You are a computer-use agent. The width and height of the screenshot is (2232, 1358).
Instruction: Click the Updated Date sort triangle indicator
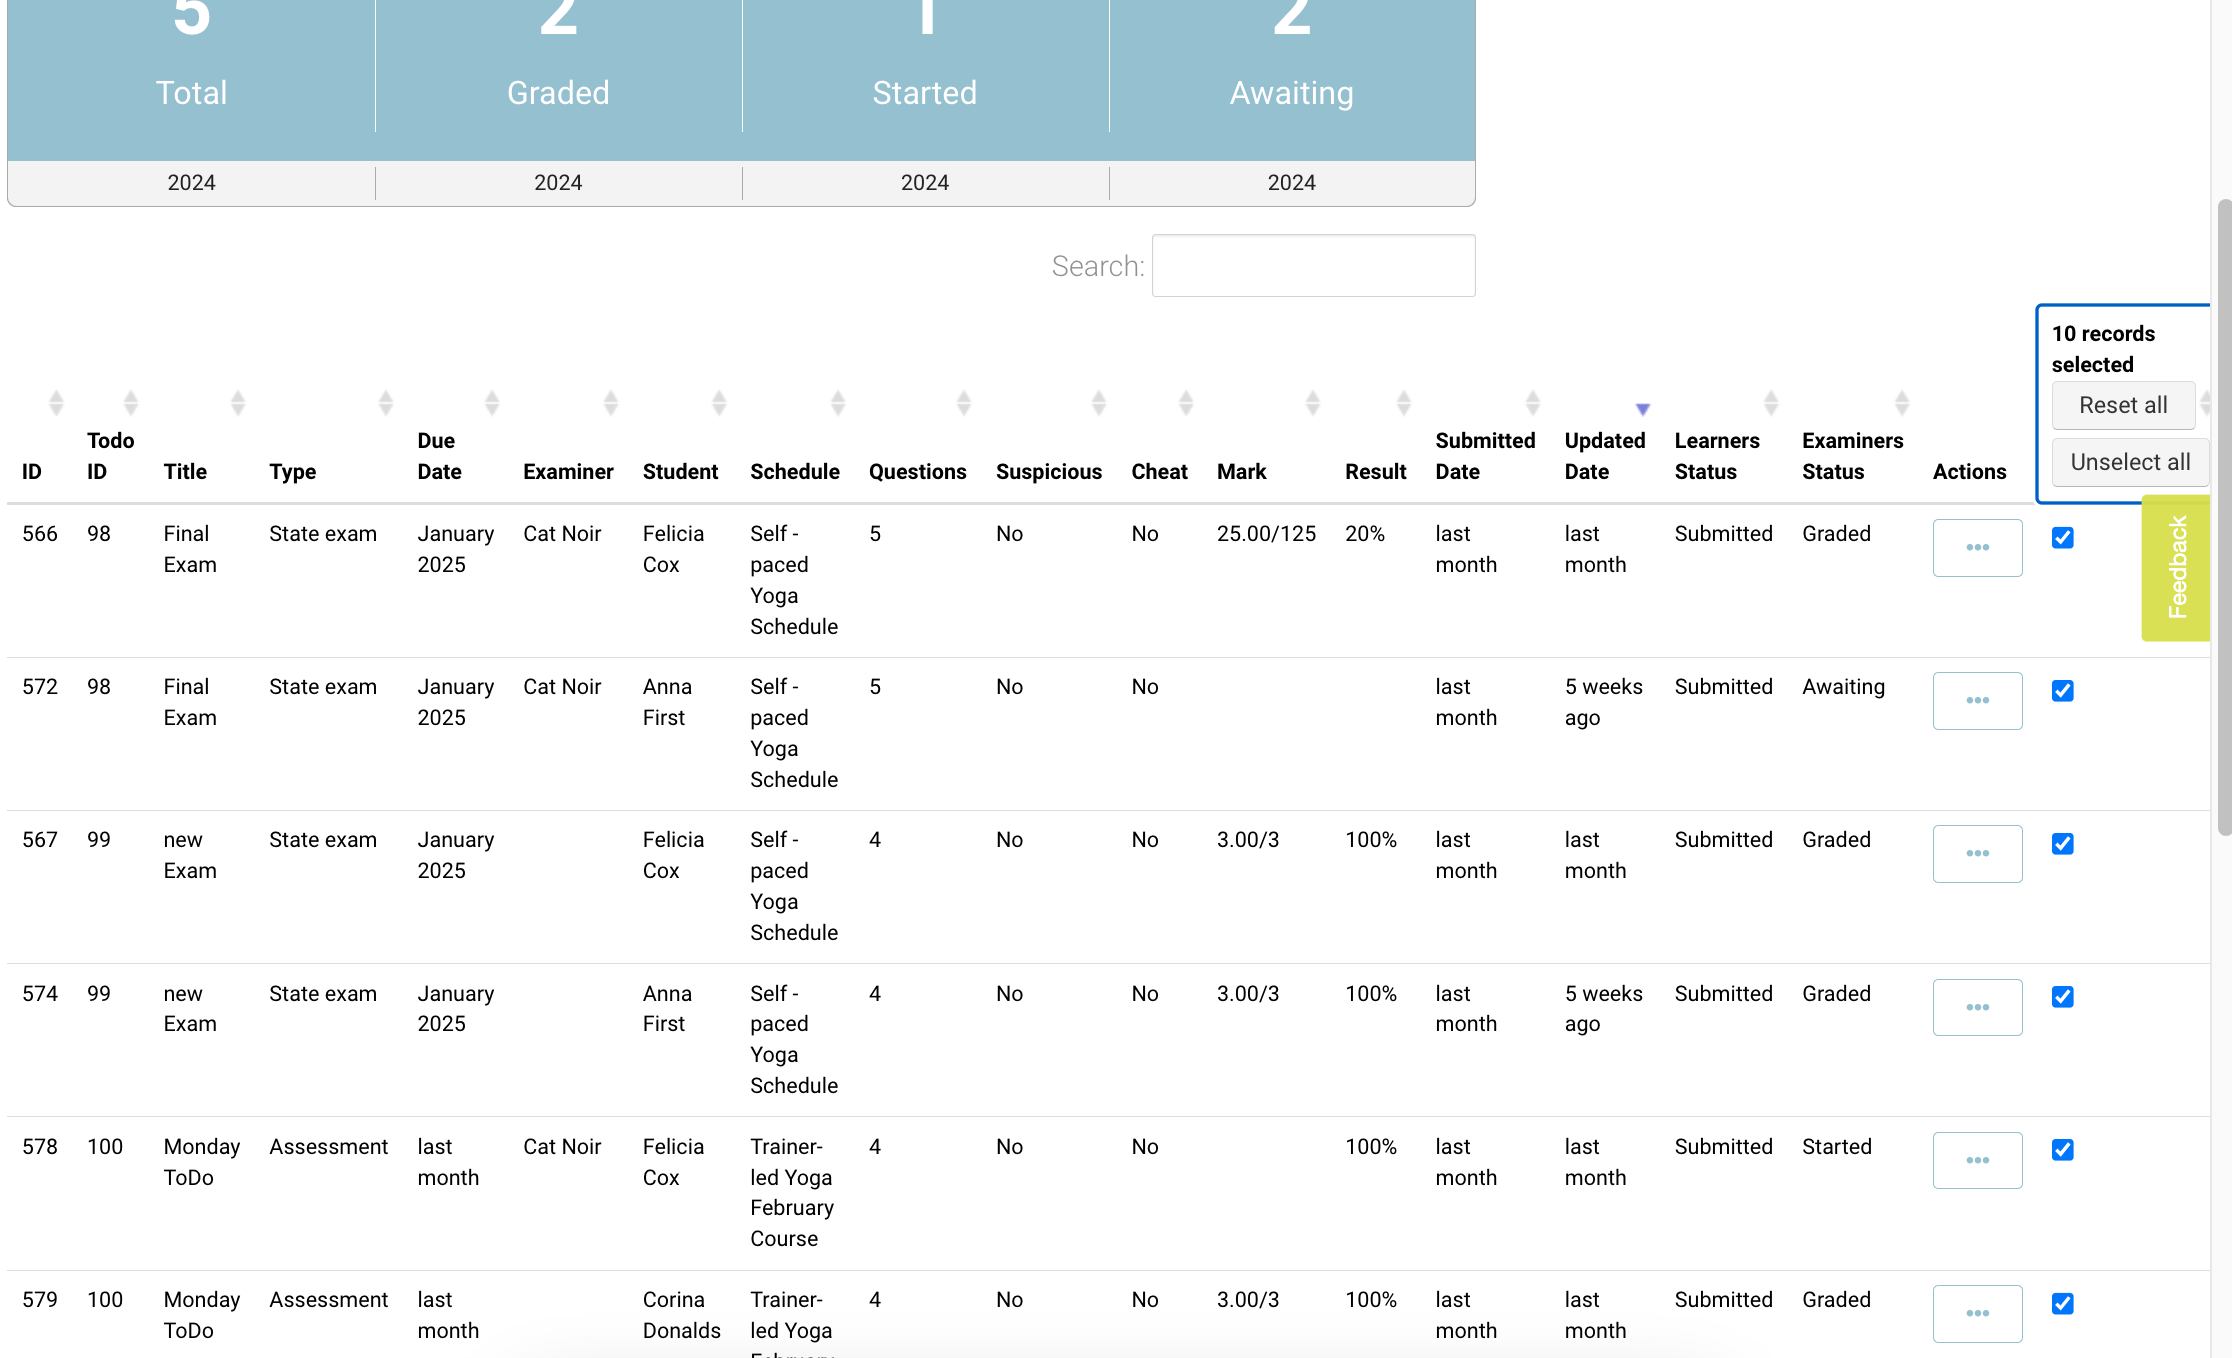[x=1642, y=408]
